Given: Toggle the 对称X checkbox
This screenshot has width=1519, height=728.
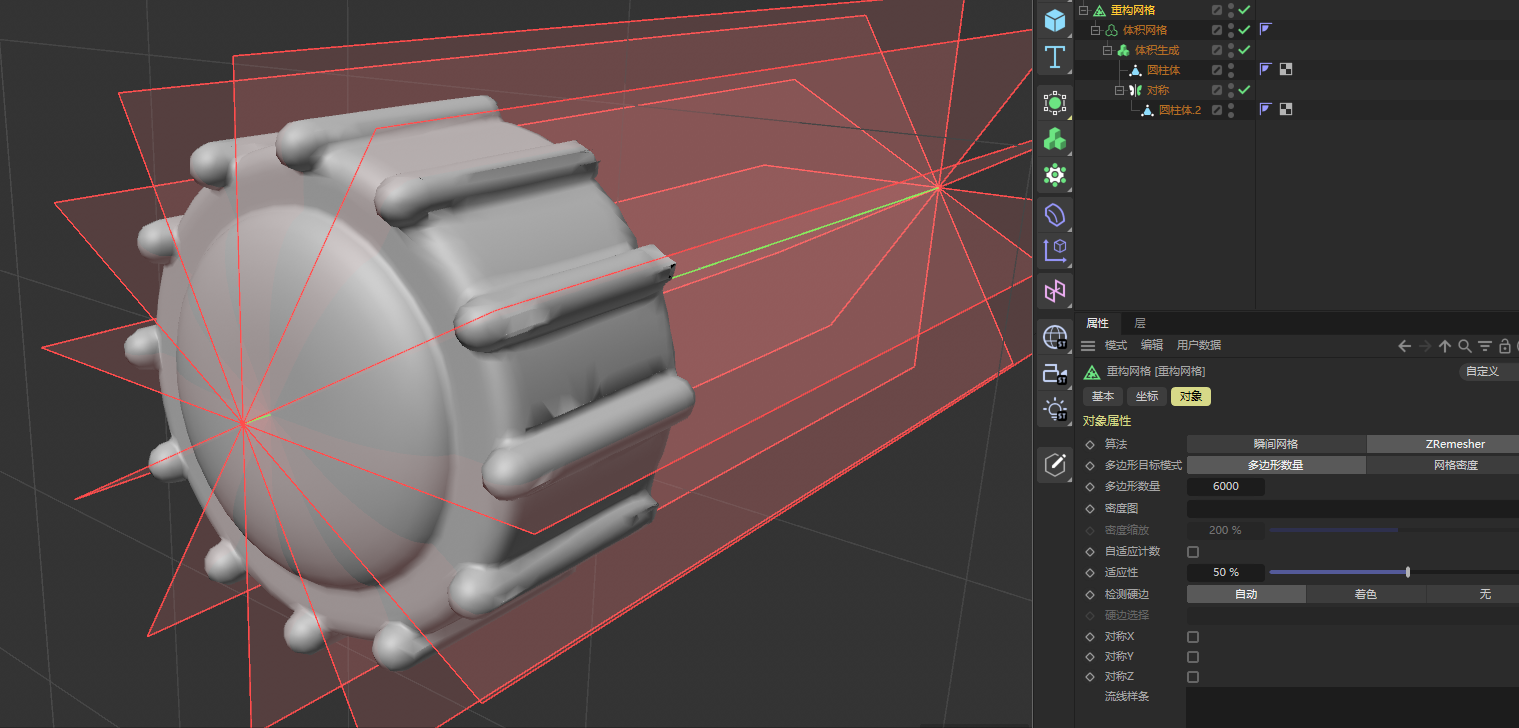Looking at the screenshot, I should (1192, 637).
